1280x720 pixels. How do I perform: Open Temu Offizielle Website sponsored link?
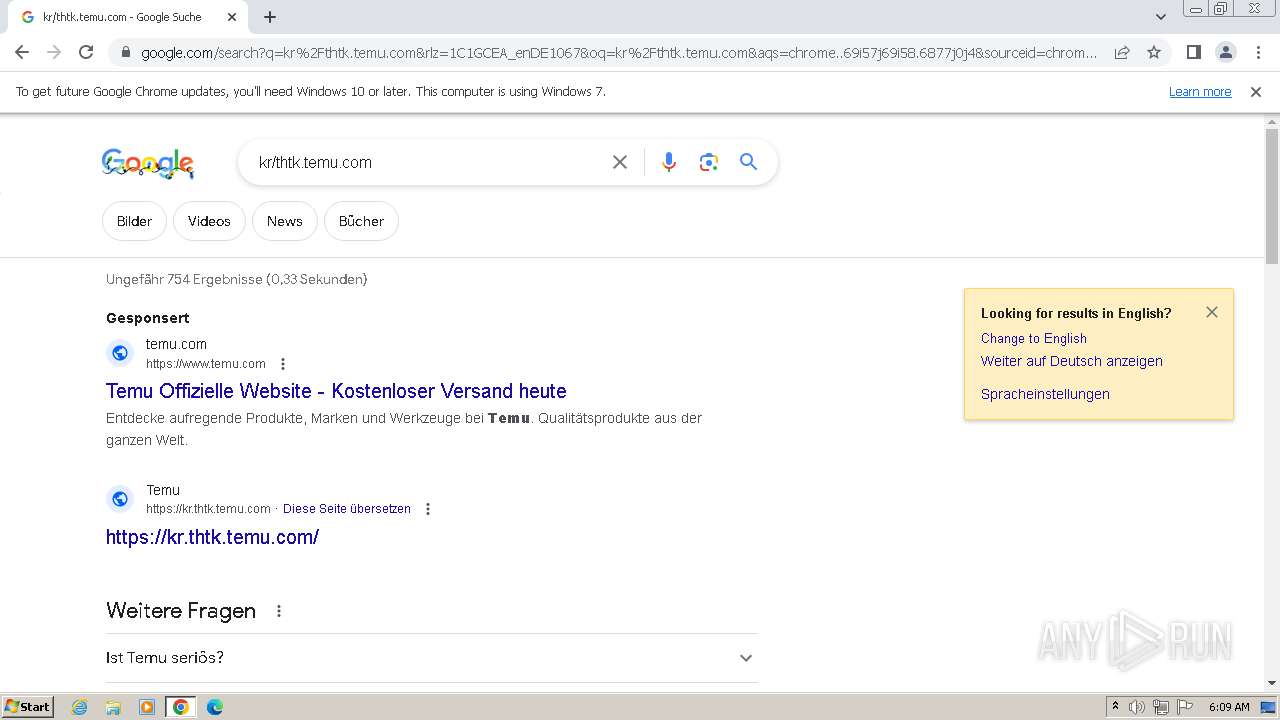pos(336,391)
